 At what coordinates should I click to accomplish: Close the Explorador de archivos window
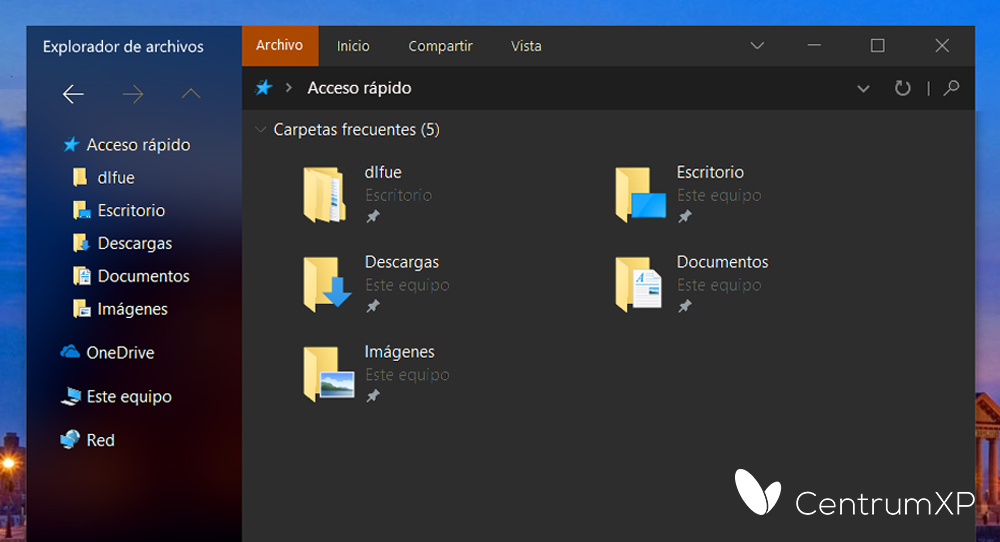pyautogui.click(x=942, y=45)
